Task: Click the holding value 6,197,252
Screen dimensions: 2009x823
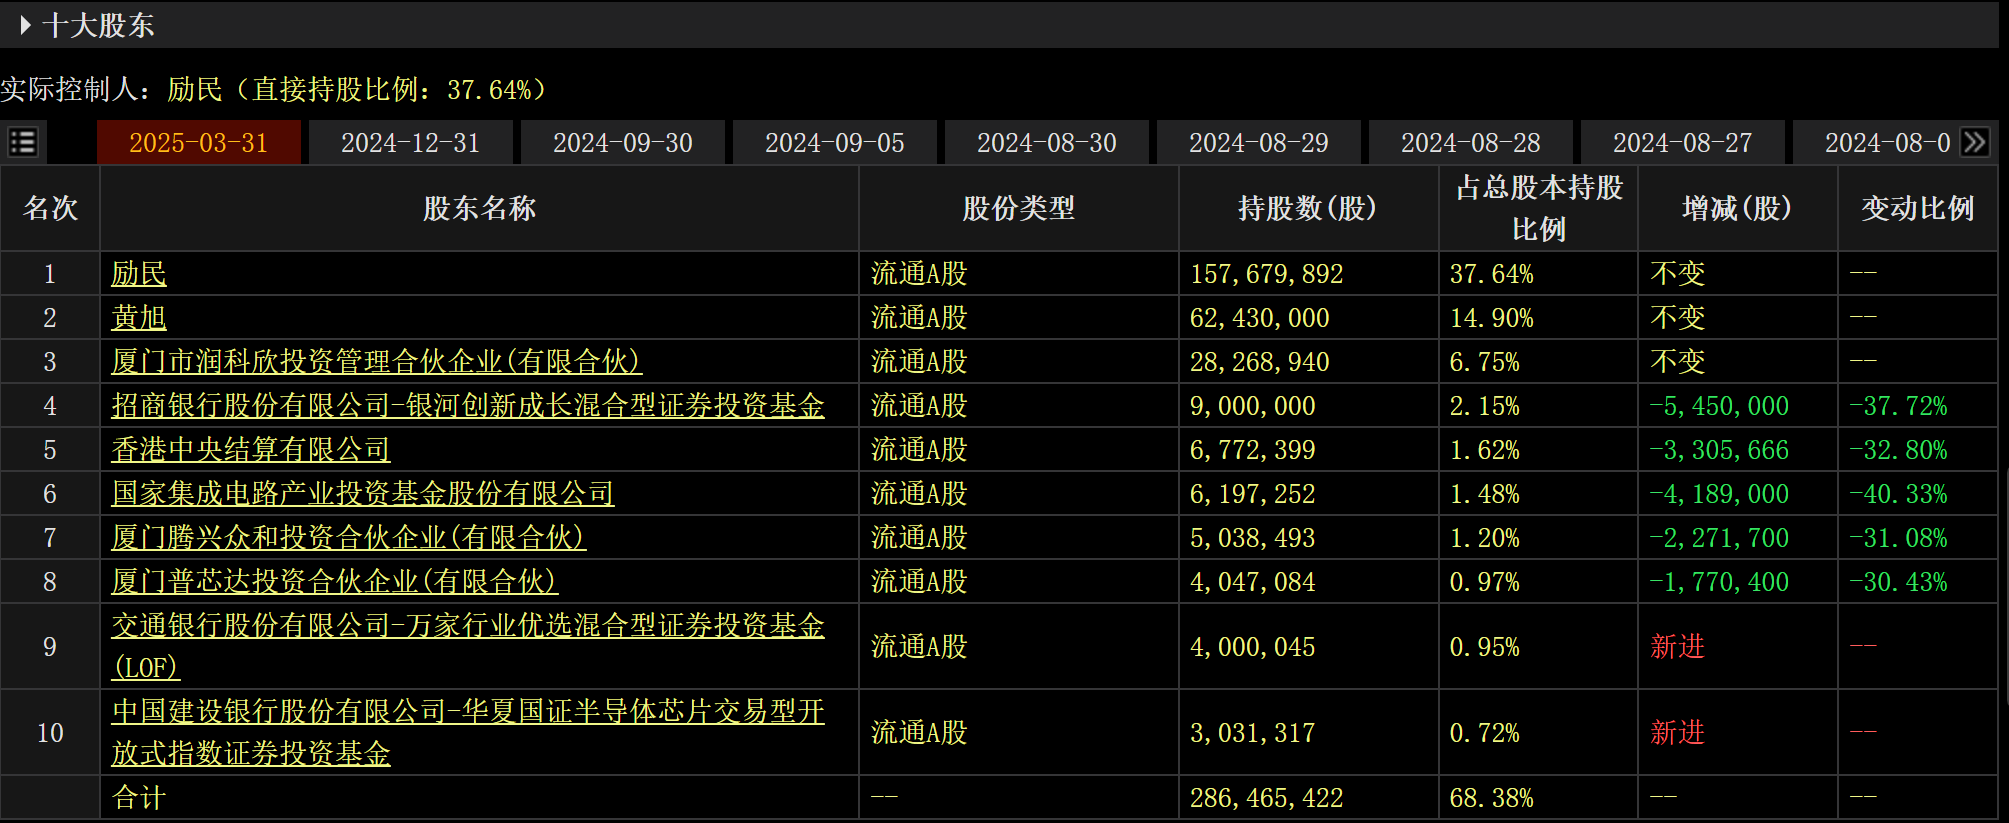Action: pyautogui.click(x=1253, y=494)
